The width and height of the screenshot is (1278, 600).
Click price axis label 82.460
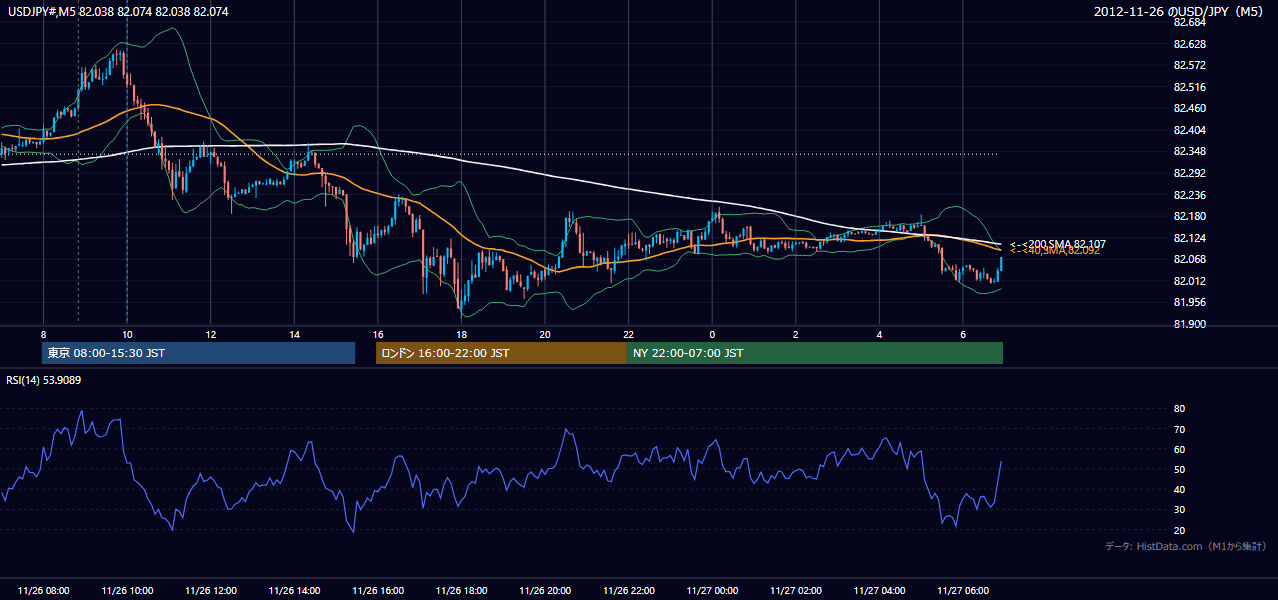click(x=1190, y=108)
